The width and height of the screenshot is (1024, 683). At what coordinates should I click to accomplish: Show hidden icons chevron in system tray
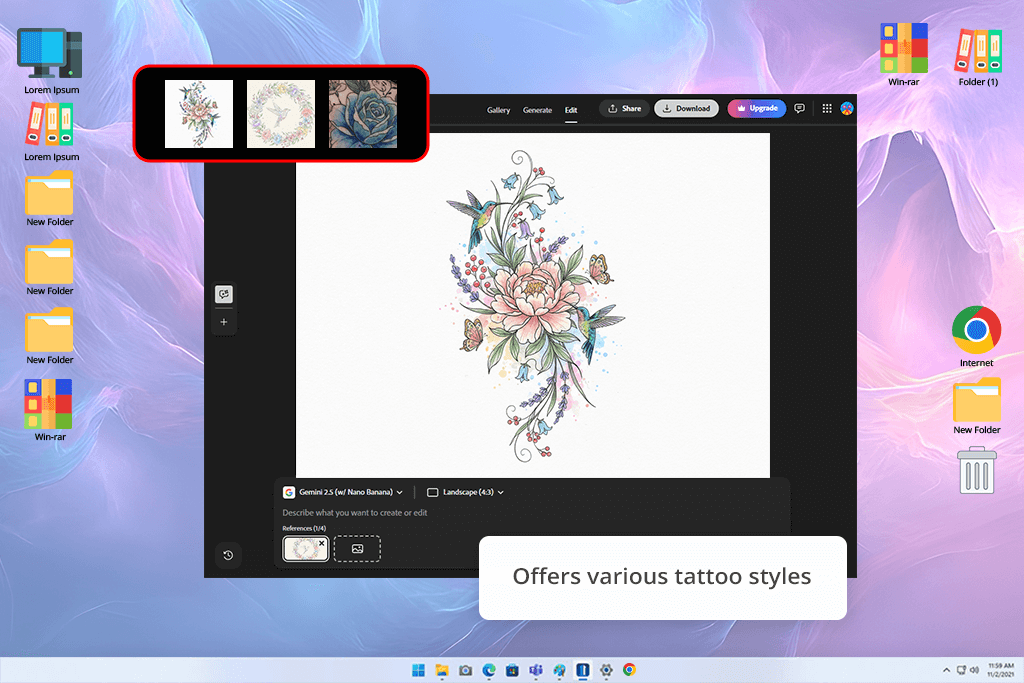[x=946, y=670]
